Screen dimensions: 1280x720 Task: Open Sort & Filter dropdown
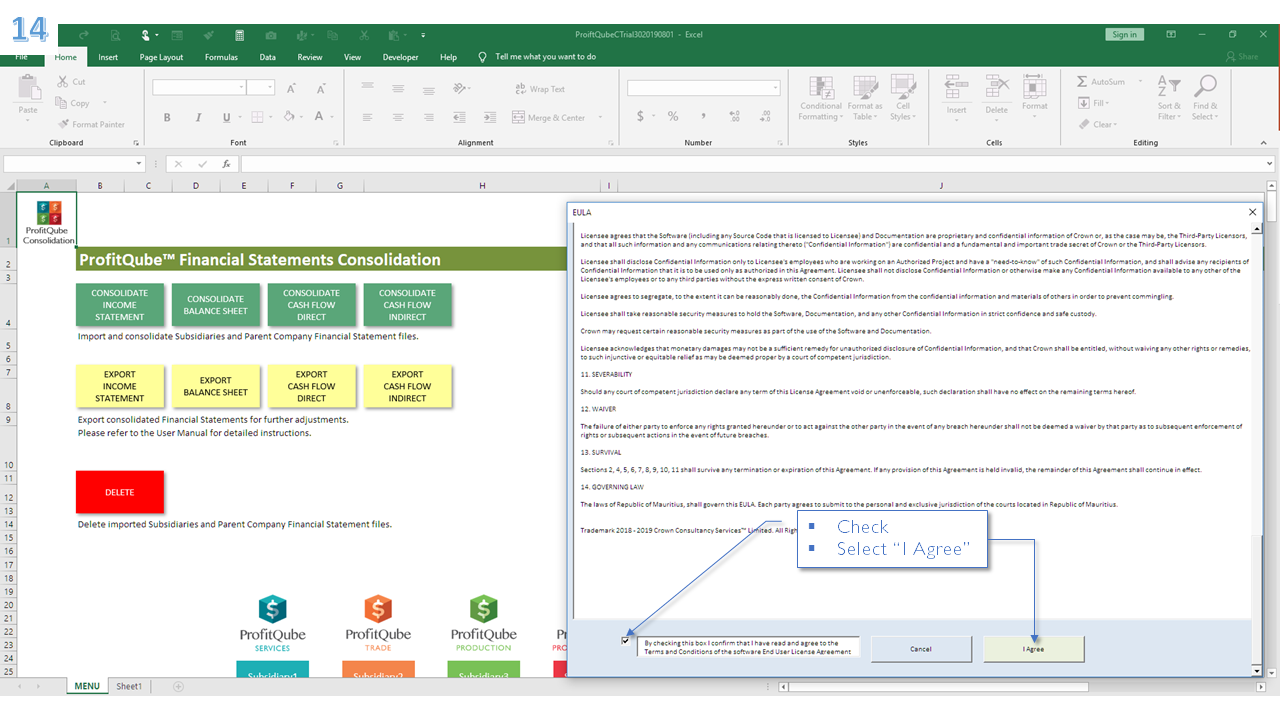point(1169,98)
